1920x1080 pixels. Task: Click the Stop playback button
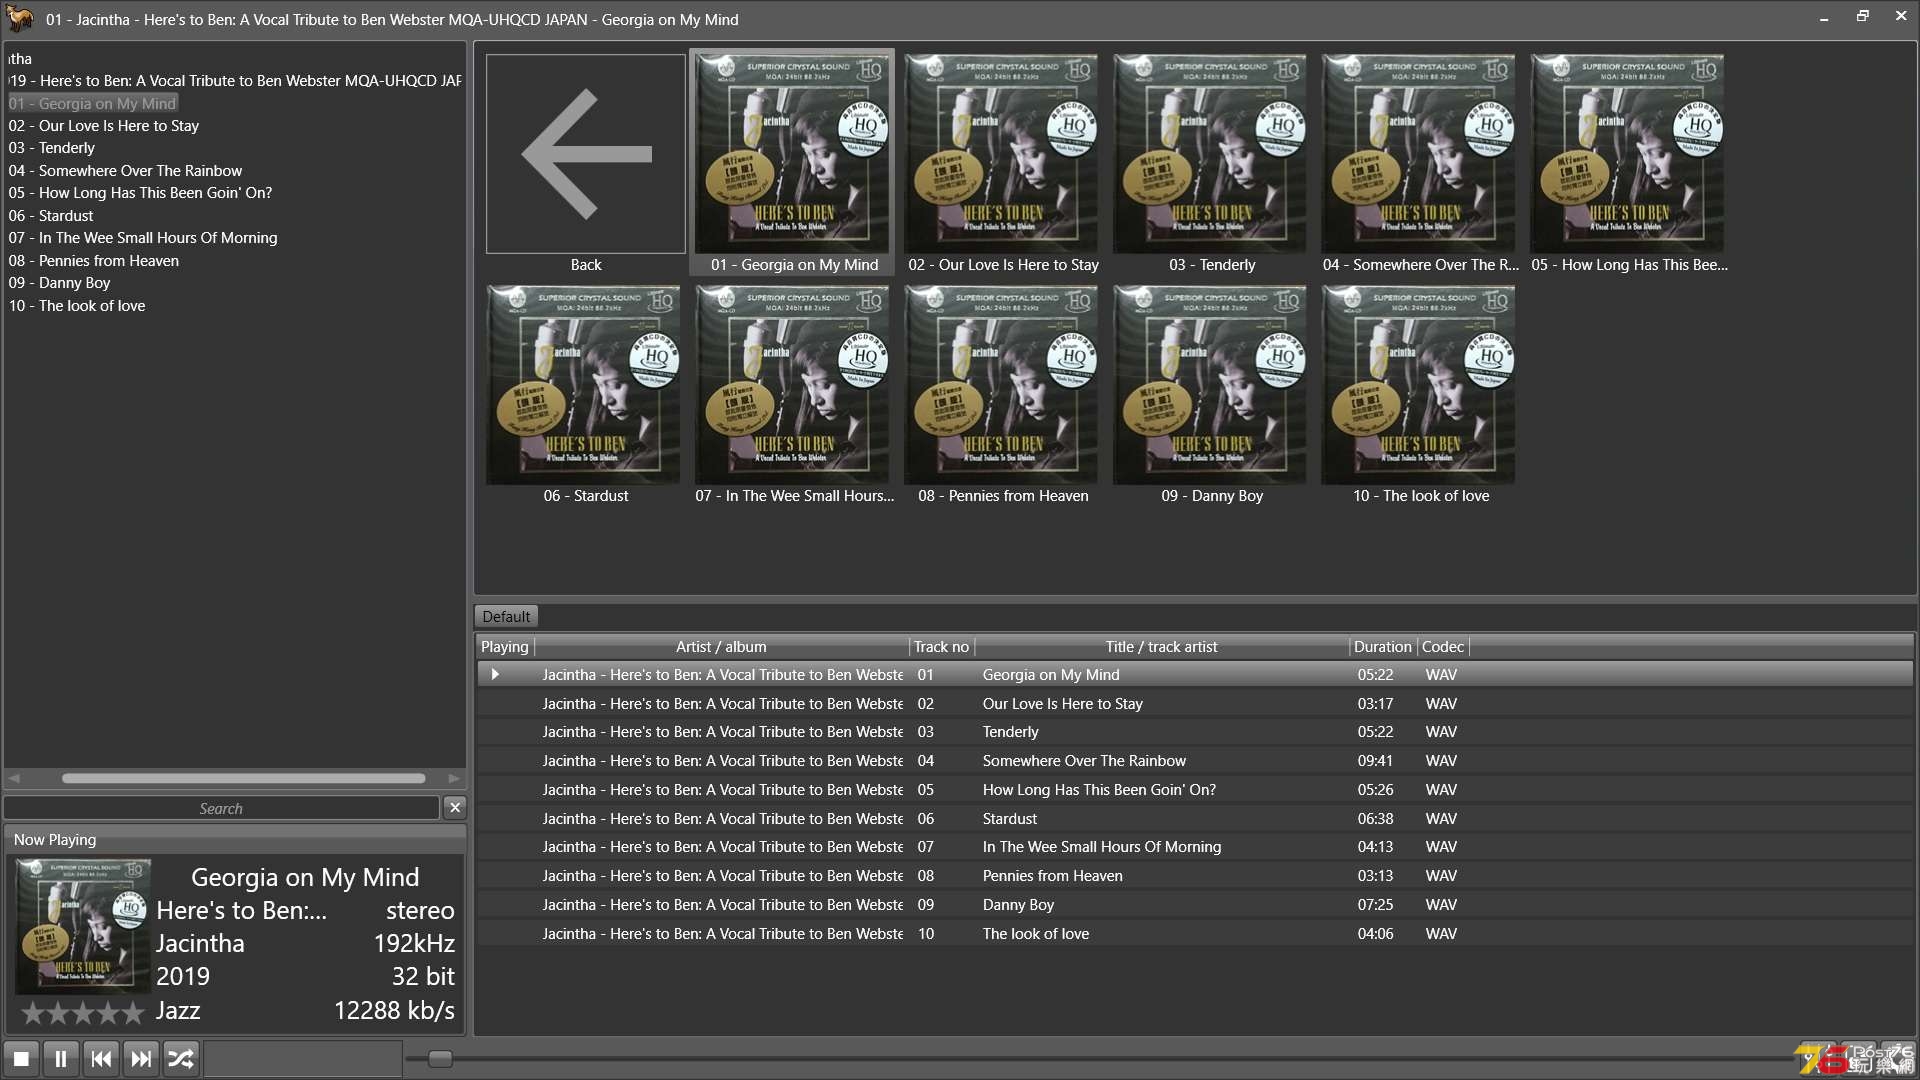[21, 1058]
